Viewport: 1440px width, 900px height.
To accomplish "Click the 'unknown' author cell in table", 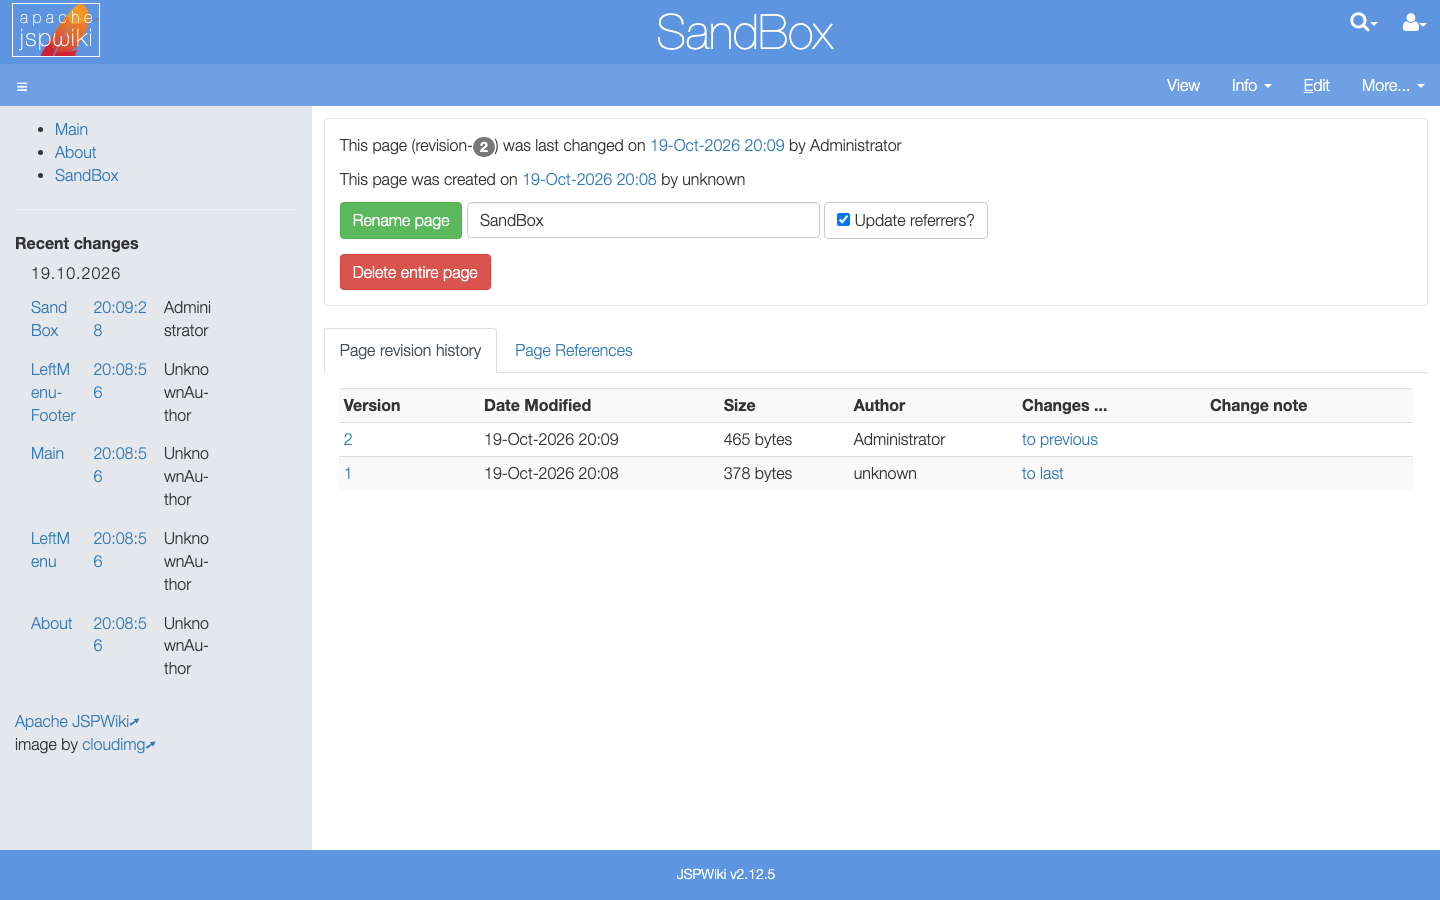I will (885, 473).
